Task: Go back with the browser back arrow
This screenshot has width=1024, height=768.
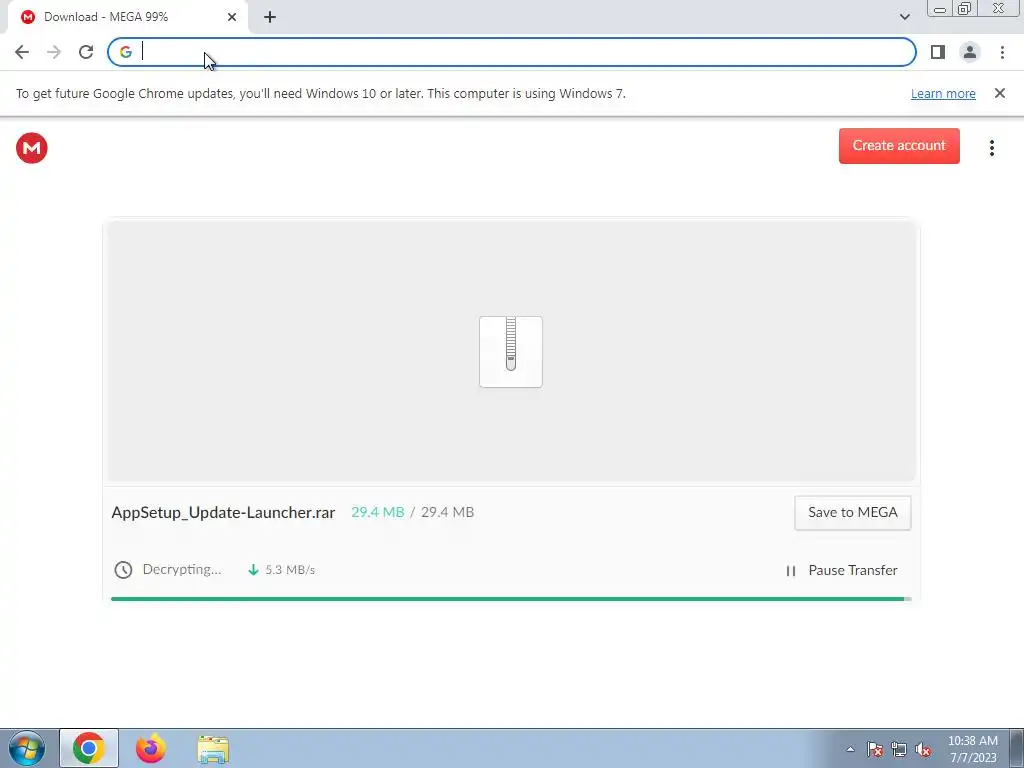Action: 22,52
